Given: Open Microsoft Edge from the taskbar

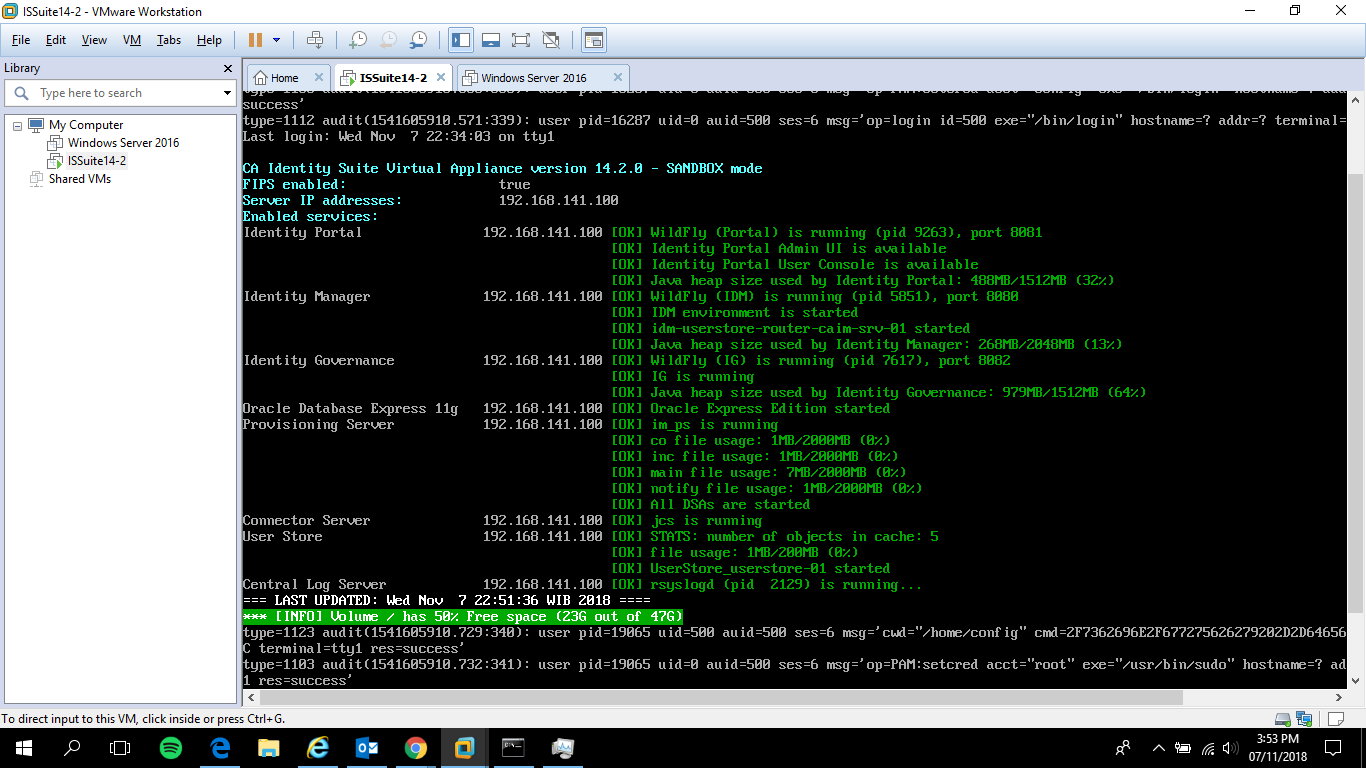Looking at the screenshot, I should [220, 747].
